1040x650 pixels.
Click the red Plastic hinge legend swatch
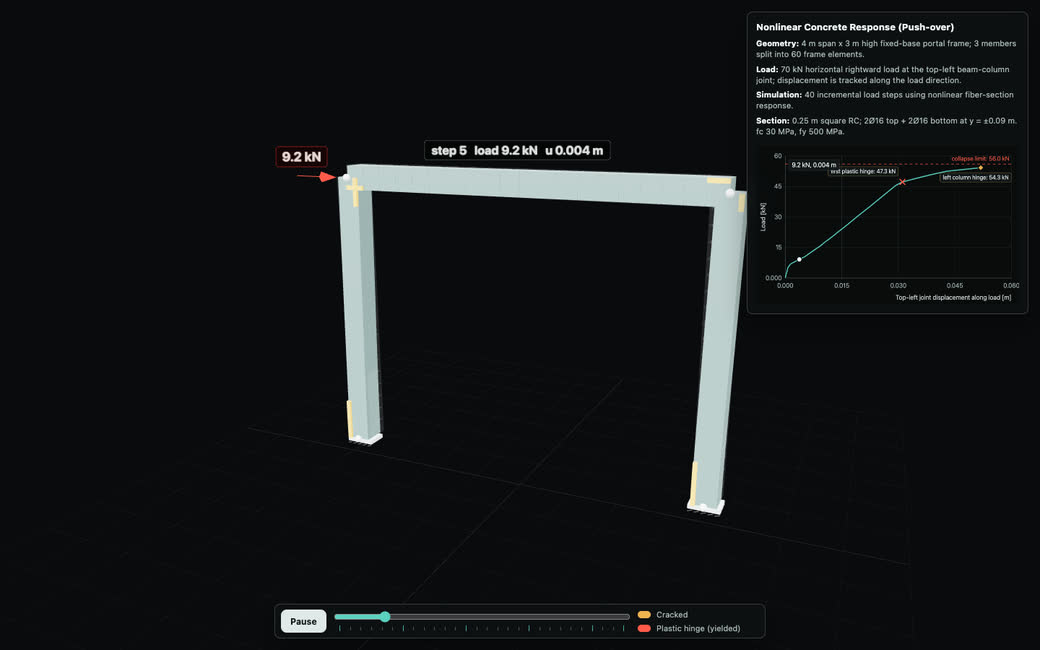[x=643, y=628]
